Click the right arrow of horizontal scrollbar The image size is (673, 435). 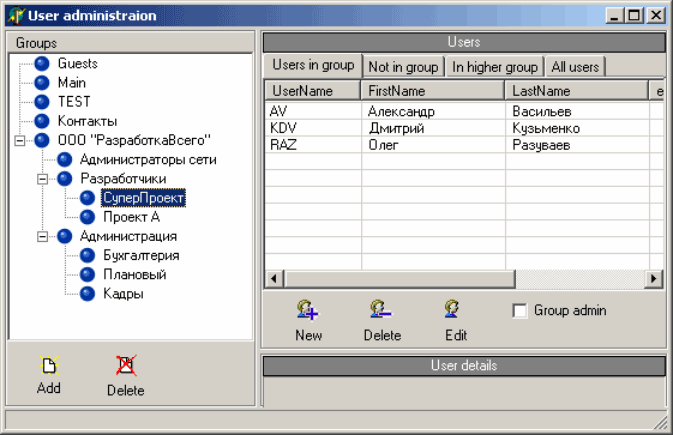pyautogui.click(x=654, y=279)
